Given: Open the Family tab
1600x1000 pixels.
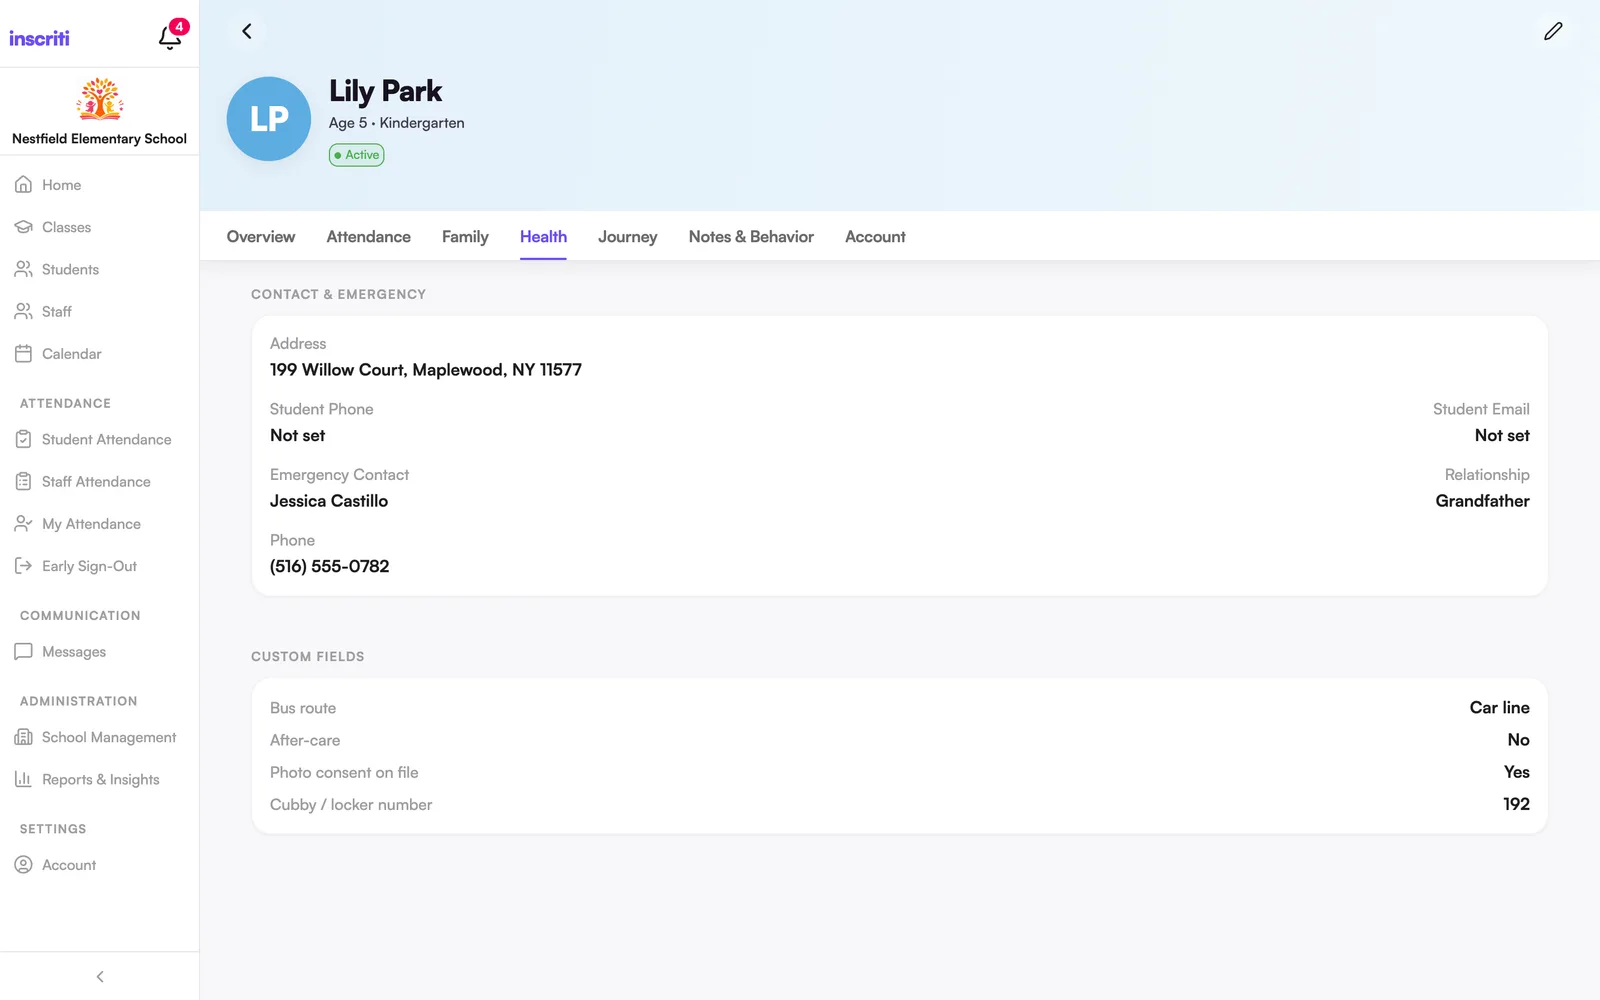Looking at the screenshot, I should pos(465,237).
